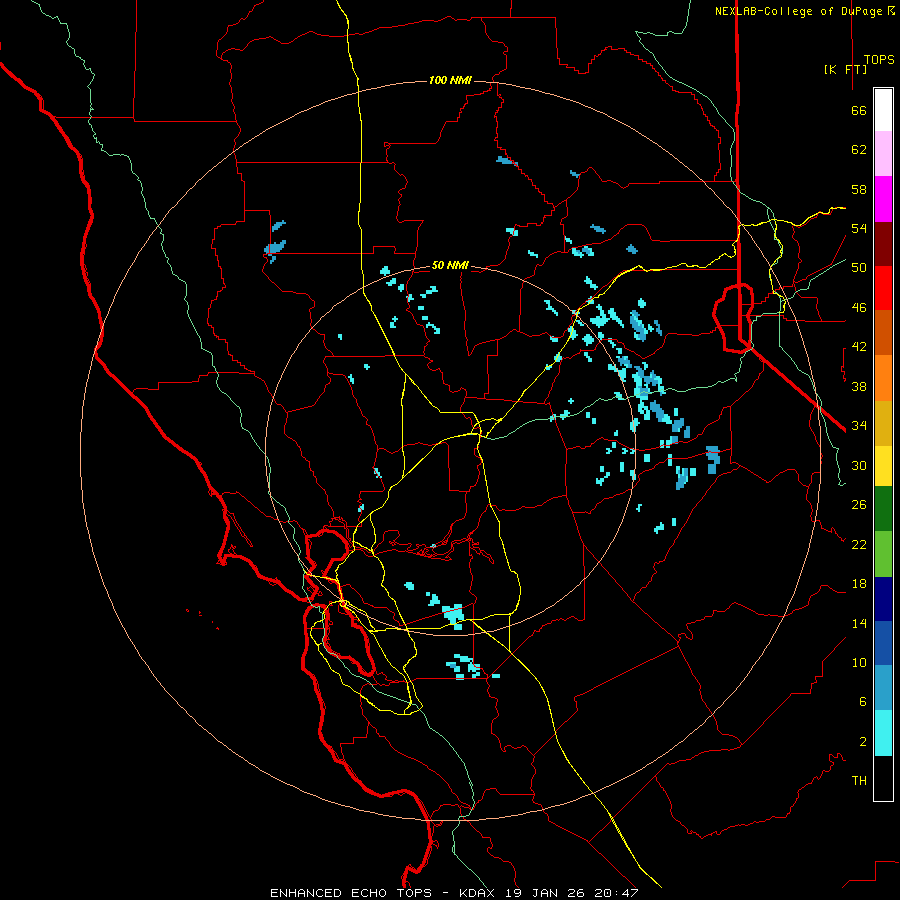Click the '50' legend value

[859, 268]
